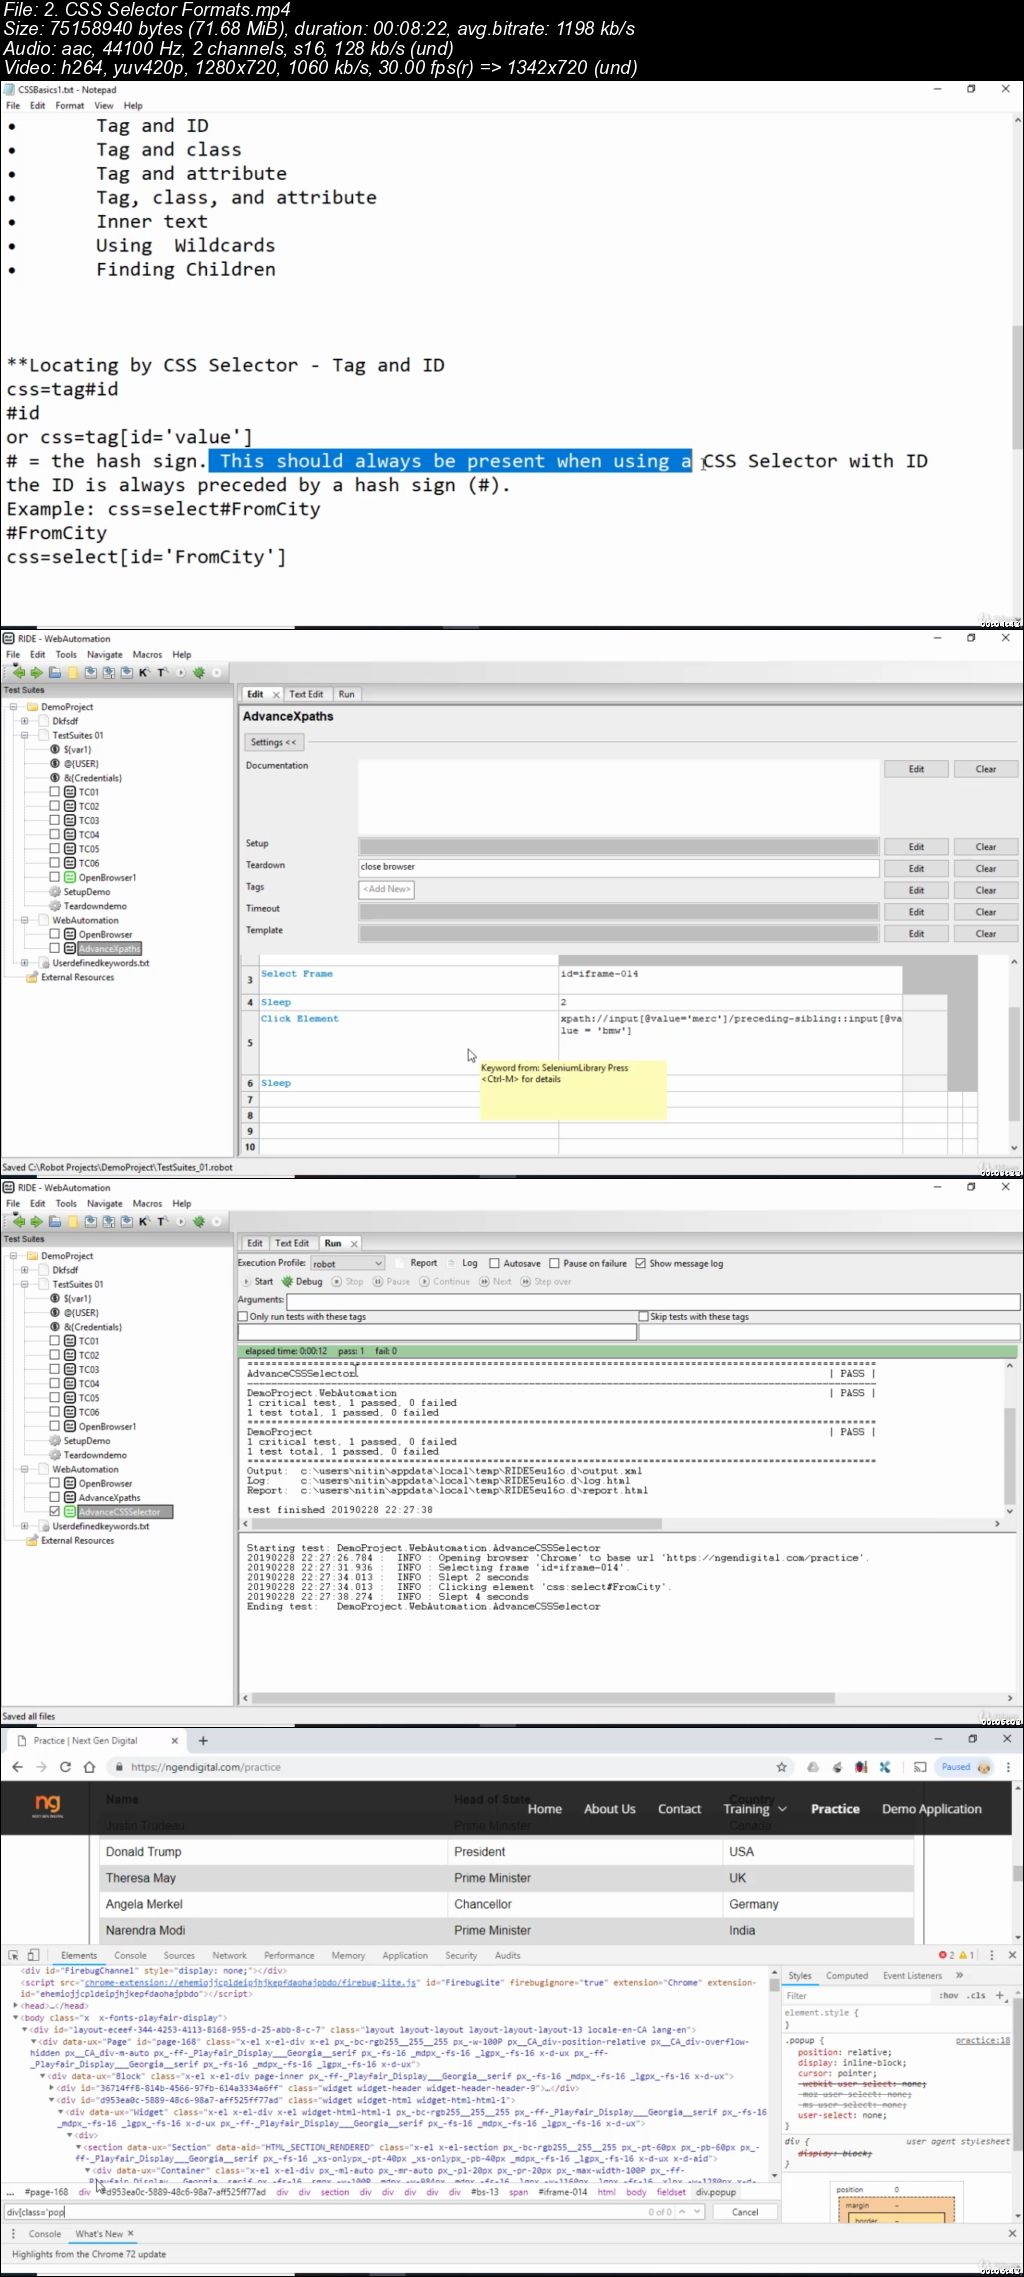The image size is (1024, 2277).
Task: Open Macros menu in RIDE AdvanceXpaths window
Action: [x=147, y=655]
